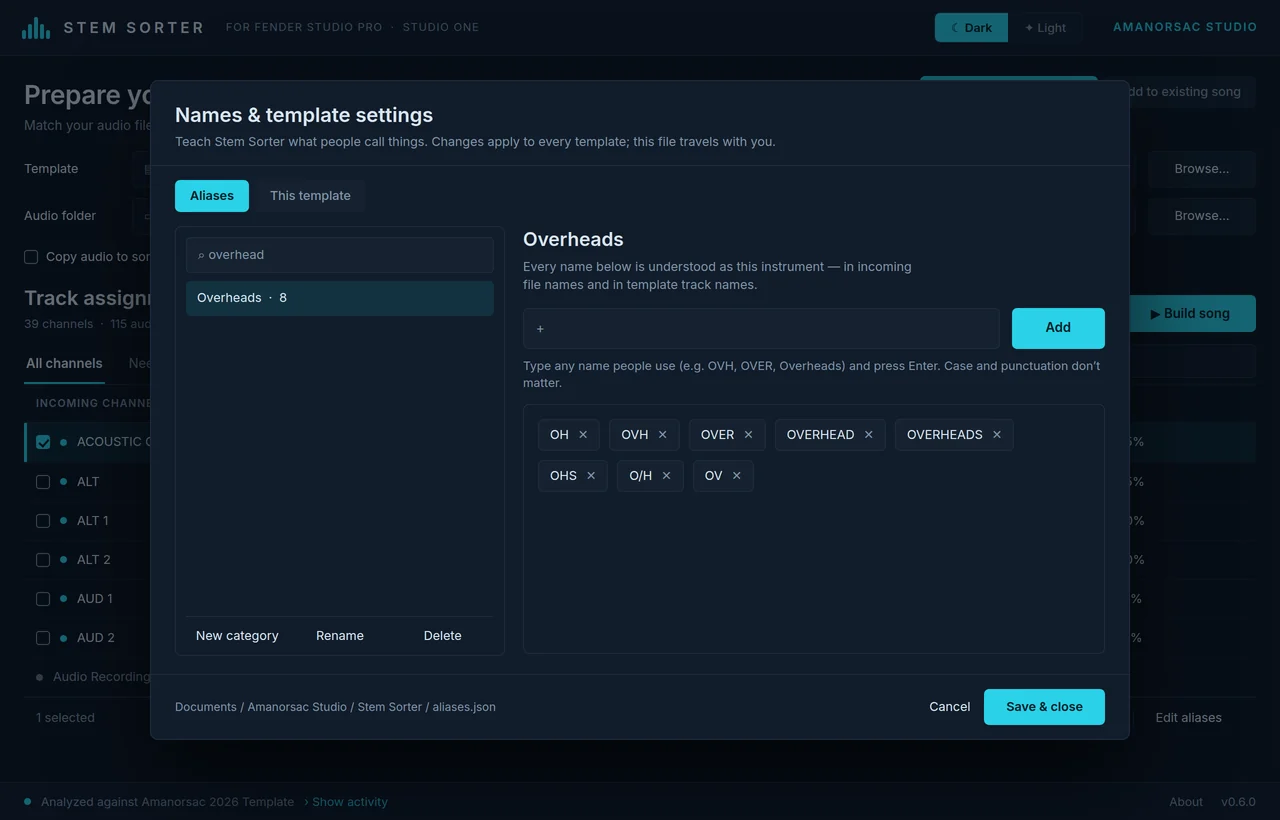The width and height of the screenshot is (1280, 820).
Task: Check the ALT 2 channel checkbox
Action: click(x=43, y=560)
